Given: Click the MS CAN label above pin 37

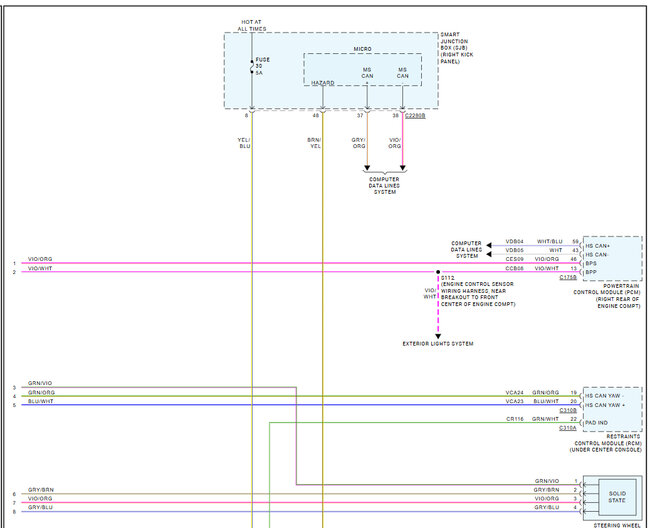Looking at the screenshot, I should point(367,73).
